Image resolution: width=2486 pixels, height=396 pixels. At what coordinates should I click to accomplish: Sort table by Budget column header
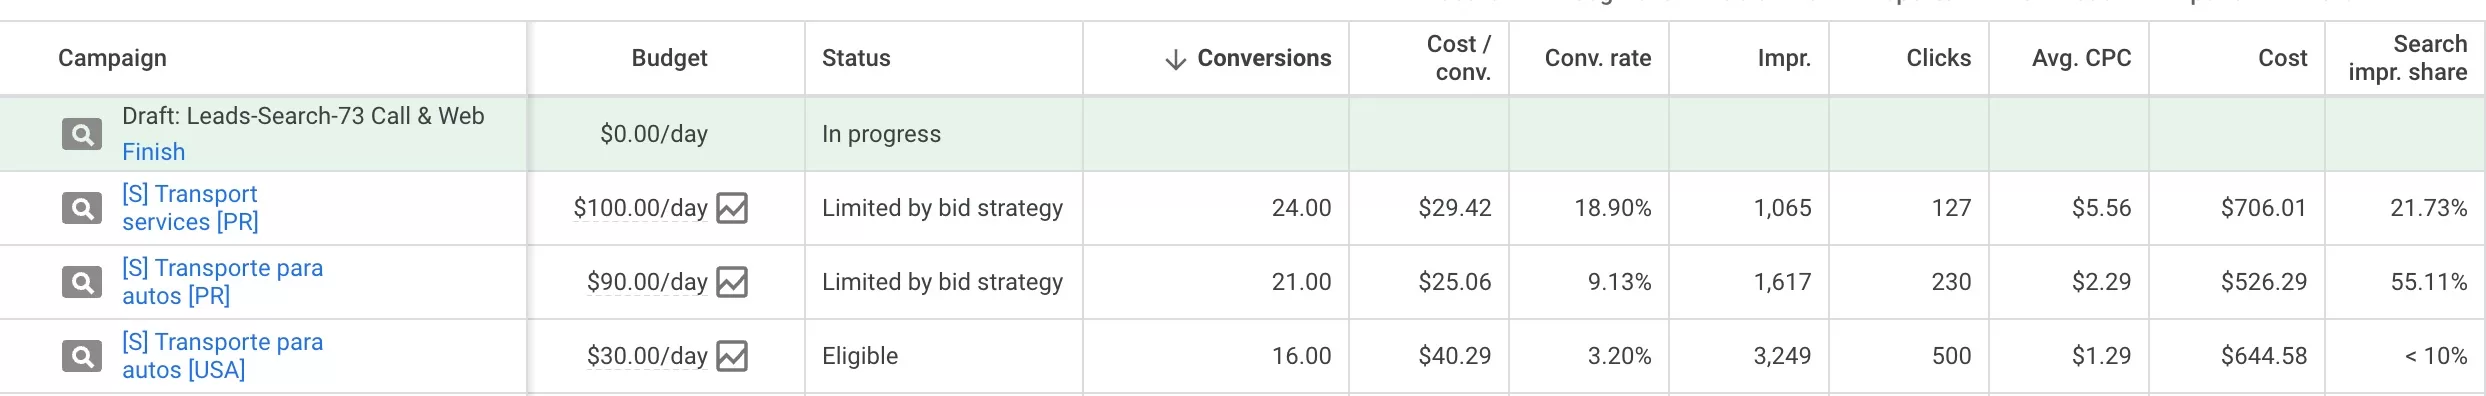669,58
